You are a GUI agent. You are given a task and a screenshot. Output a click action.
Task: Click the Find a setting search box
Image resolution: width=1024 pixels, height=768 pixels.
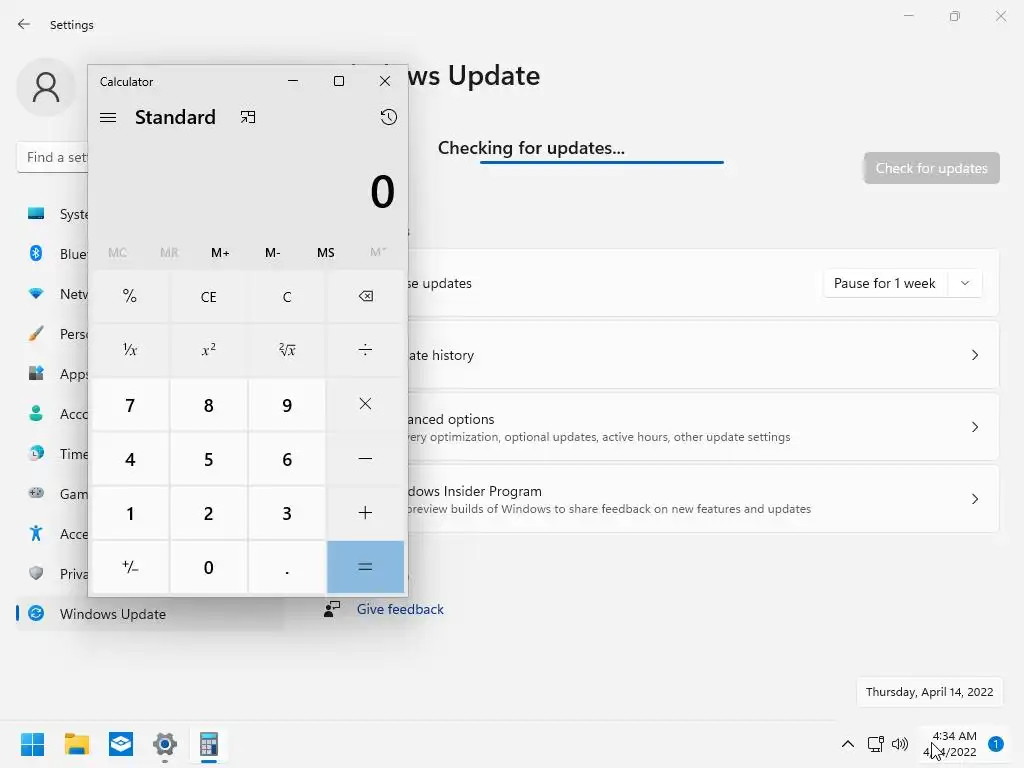tap(52, 157)
